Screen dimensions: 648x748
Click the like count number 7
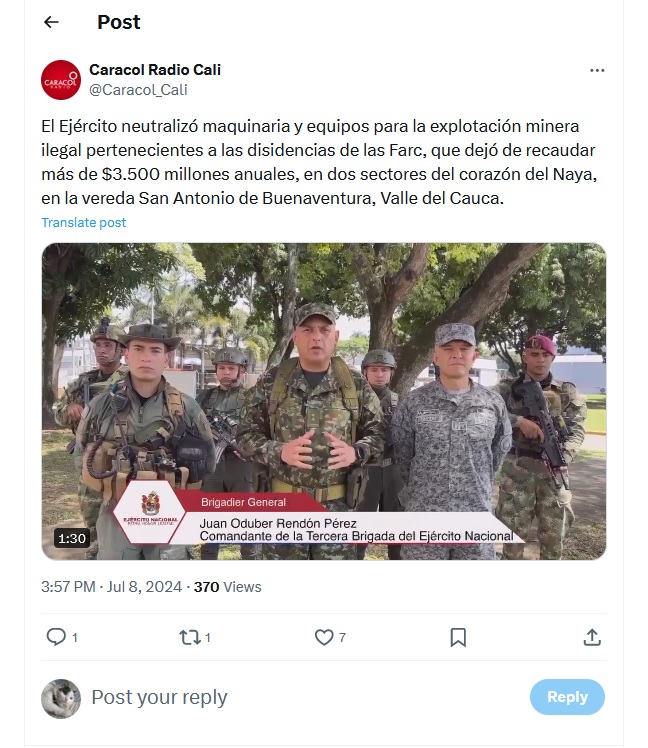pyautogui.click(x=342, y=637)
